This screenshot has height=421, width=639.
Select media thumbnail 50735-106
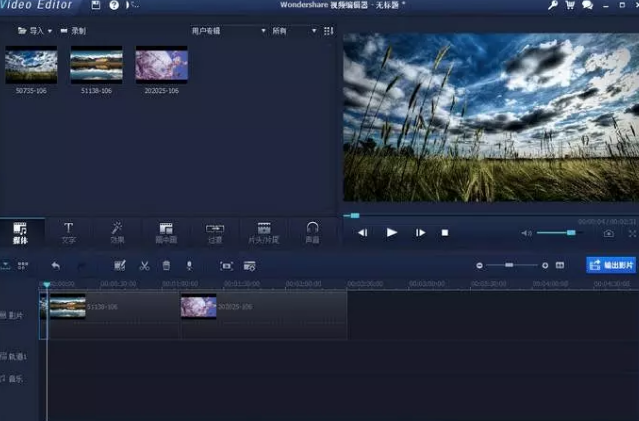(31, 65)
